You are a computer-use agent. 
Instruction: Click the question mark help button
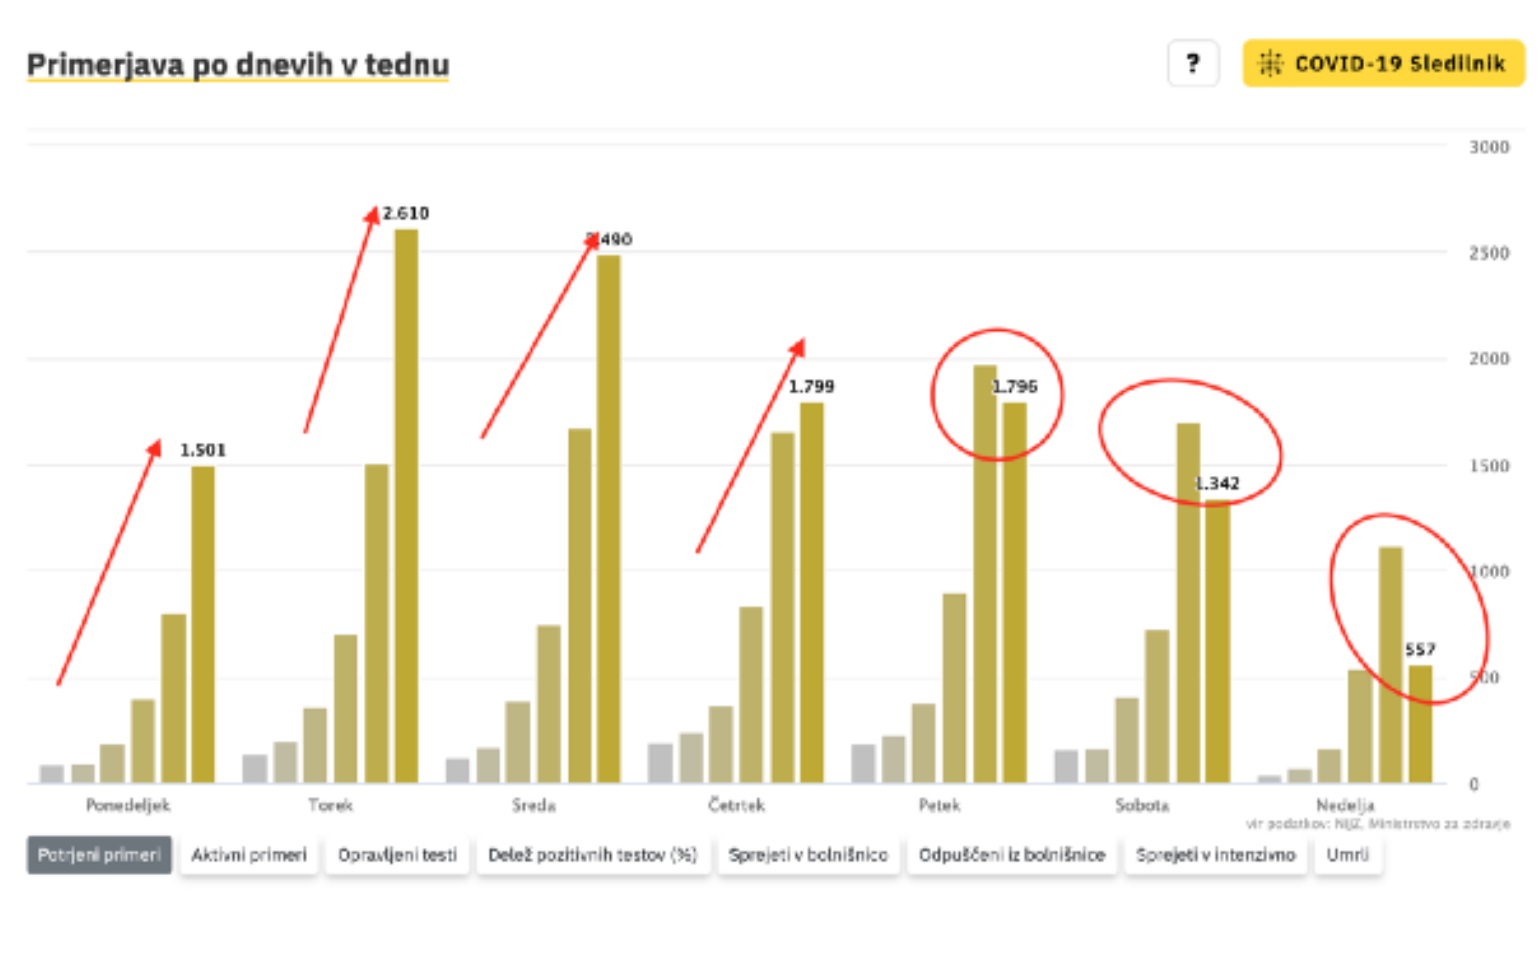[x=1192, y=64]
